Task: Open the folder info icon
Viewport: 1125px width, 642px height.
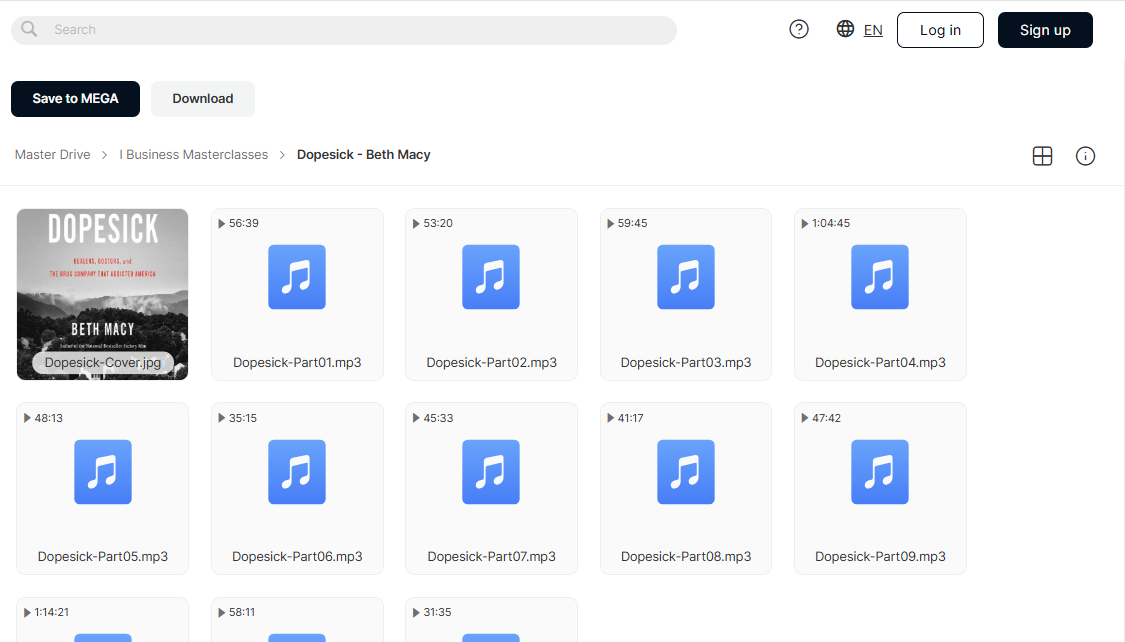Action: (1086, 156)
